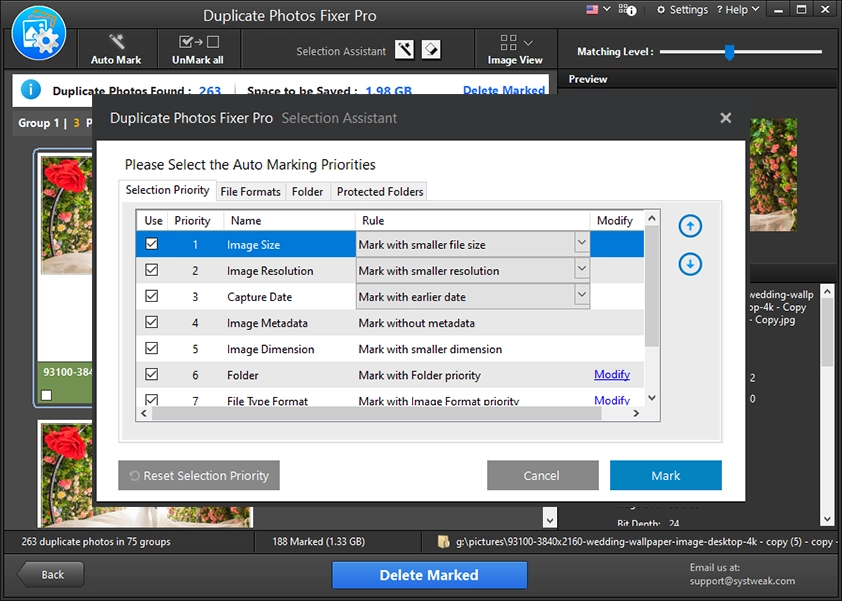
Task: Click the folder icon in status bar
Action: point(443,542)
